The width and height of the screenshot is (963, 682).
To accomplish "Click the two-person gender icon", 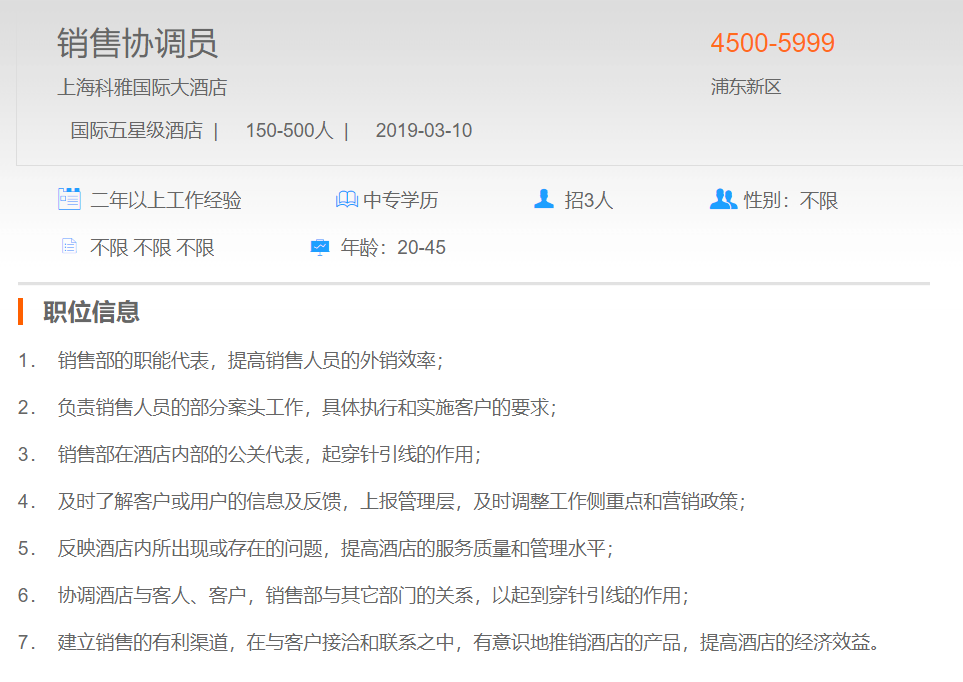I will 723,199.
